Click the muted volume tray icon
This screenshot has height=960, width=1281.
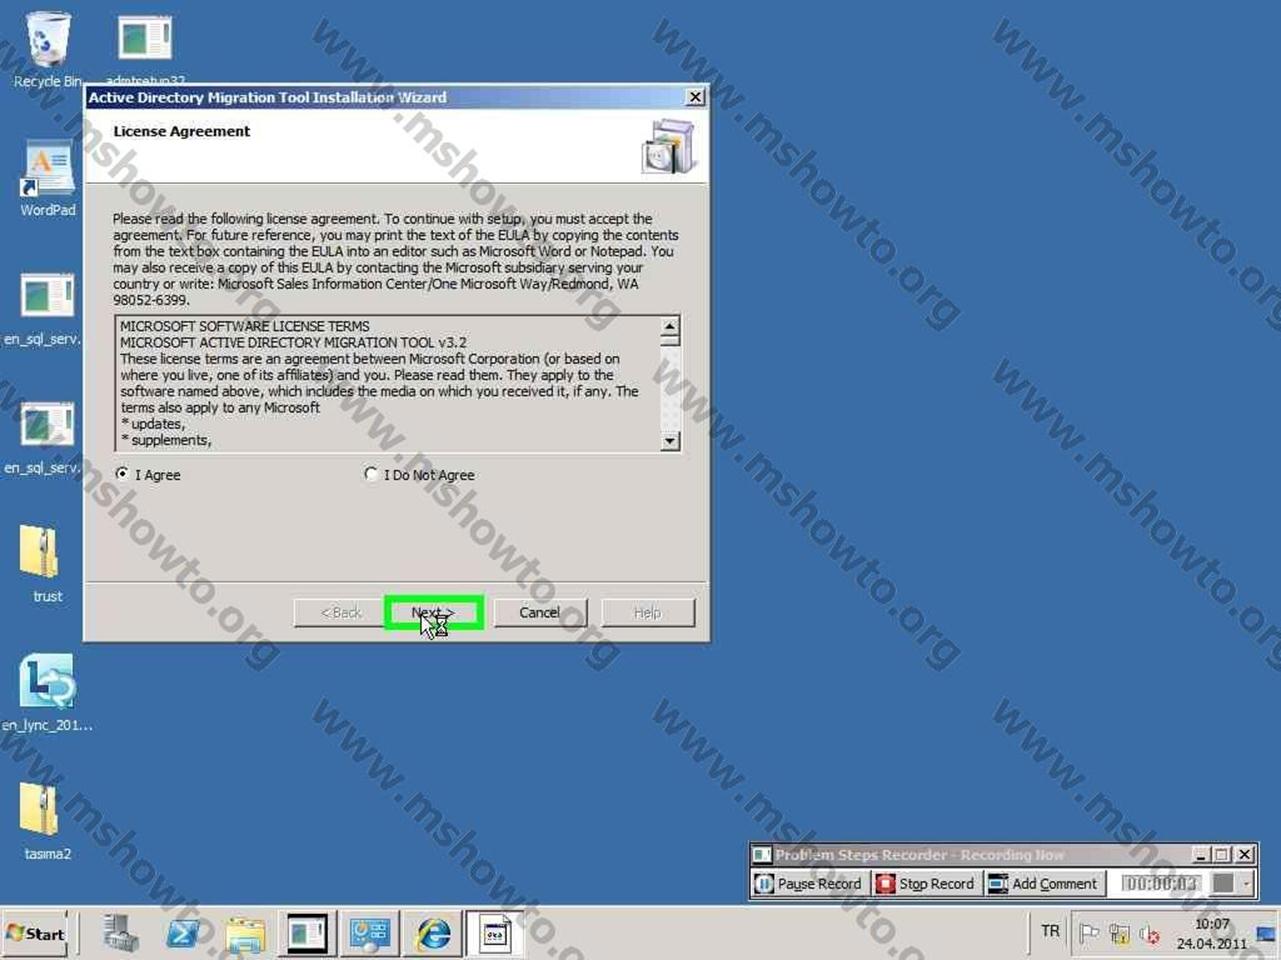(x=1149, y=934)
